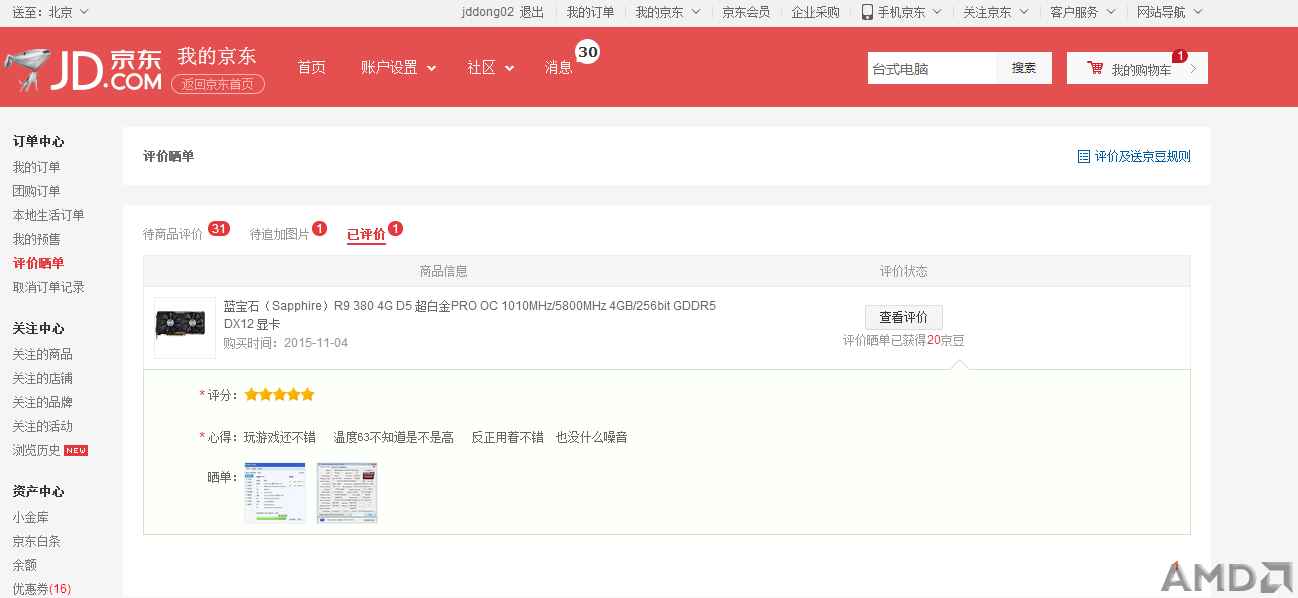Click the 退出 logout link
This screenshot has height=598, width=1298.
(532, 12)
